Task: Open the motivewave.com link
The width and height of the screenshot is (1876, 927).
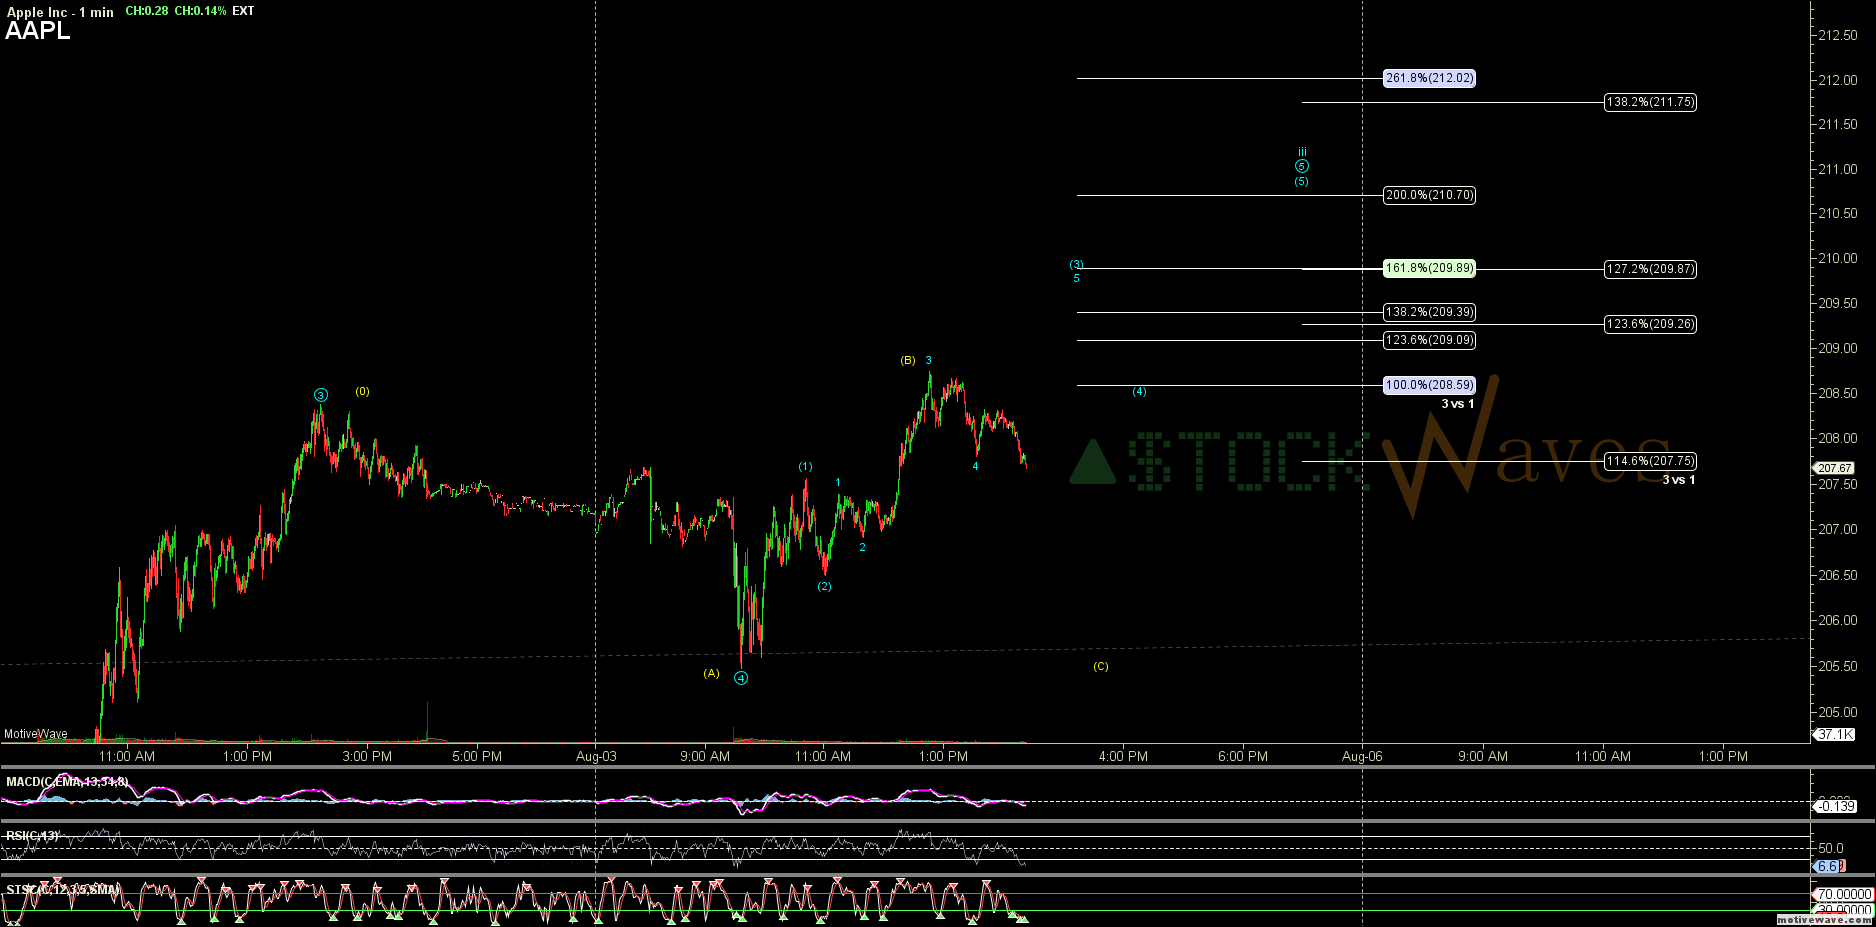Action: [1825, 919]
